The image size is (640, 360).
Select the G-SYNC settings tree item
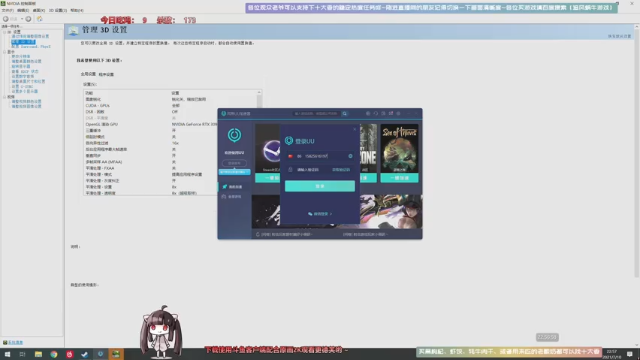point(22,87)
